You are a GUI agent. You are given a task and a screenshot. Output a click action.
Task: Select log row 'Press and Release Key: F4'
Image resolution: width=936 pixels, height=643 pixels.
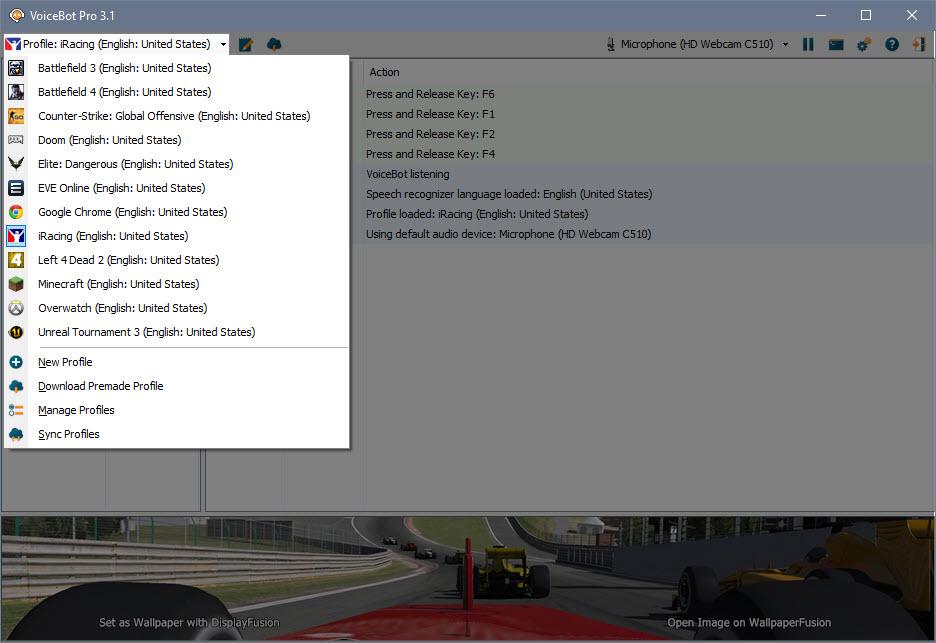(647, 154)
